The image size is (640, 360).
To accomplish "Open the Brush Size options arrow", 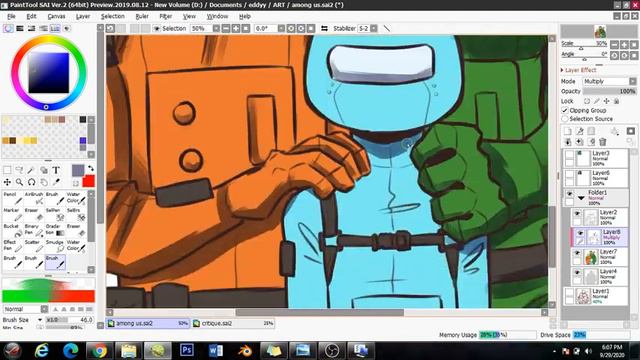I will [x=40, y=320].
